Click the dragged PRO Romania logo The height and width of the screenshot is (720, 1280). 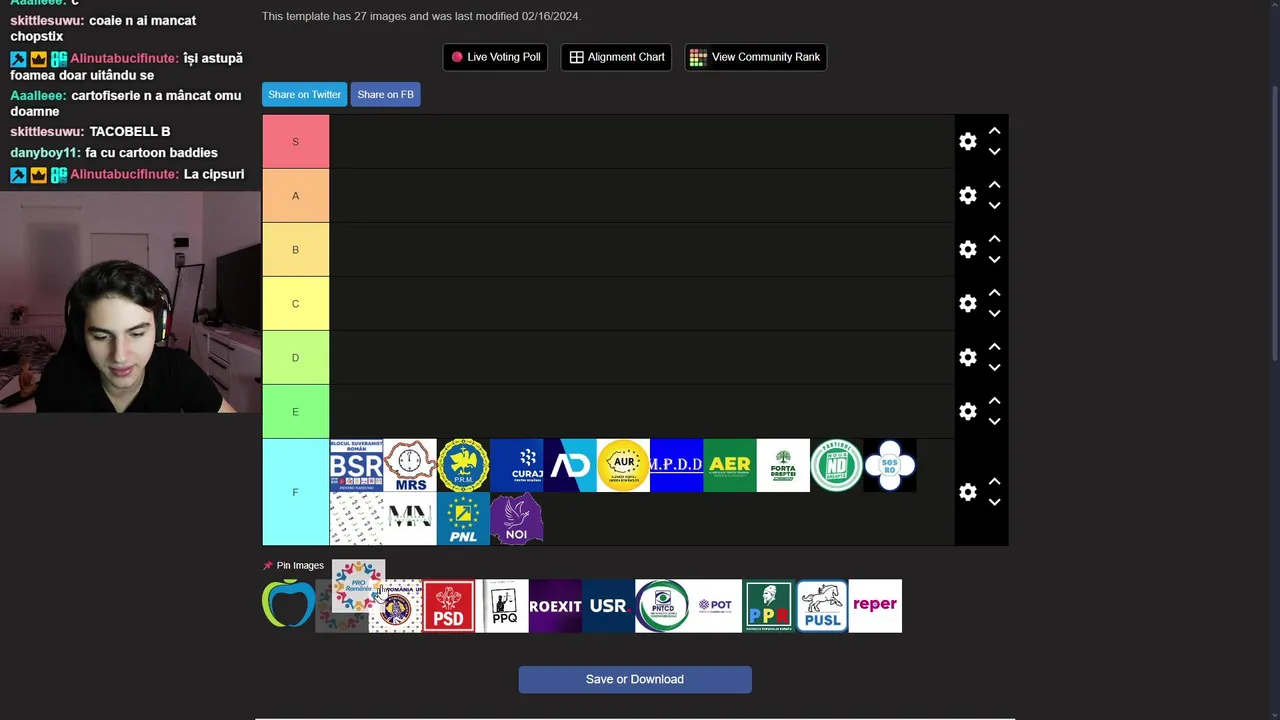pos(358,586)
